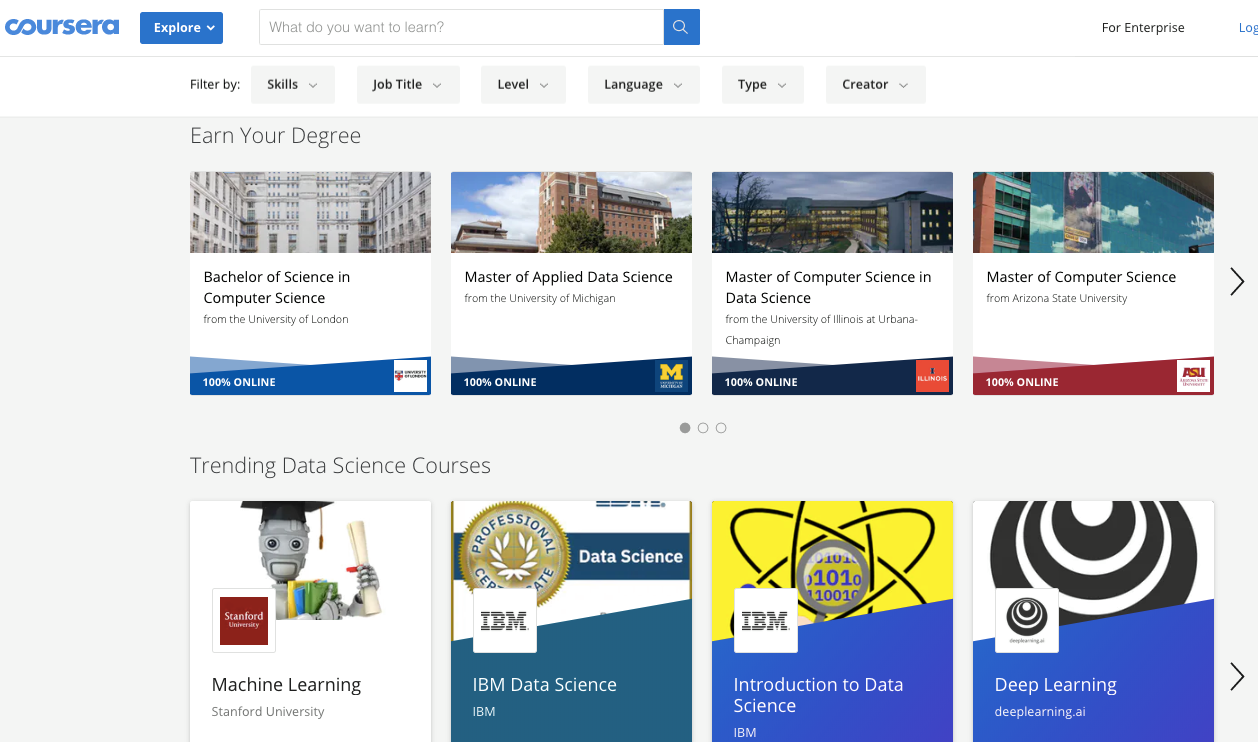
Task: Show next degrees with right arrow
Action: (1237, 282)
